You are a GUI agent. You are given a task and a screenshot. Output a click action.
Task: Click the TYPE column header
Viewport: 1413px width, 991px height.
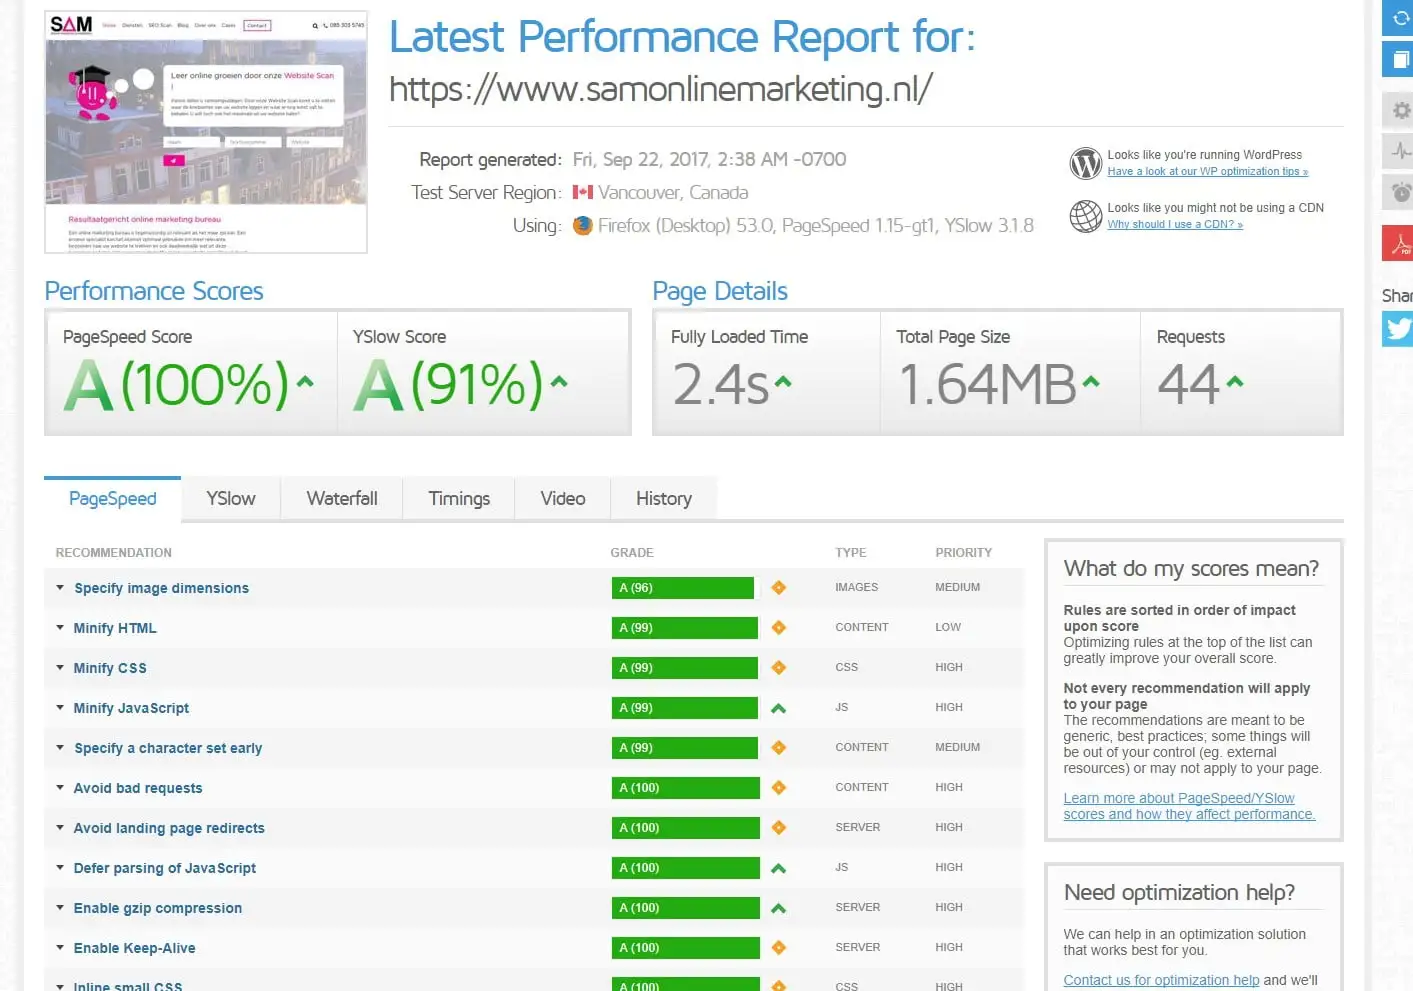click(851, 553)
